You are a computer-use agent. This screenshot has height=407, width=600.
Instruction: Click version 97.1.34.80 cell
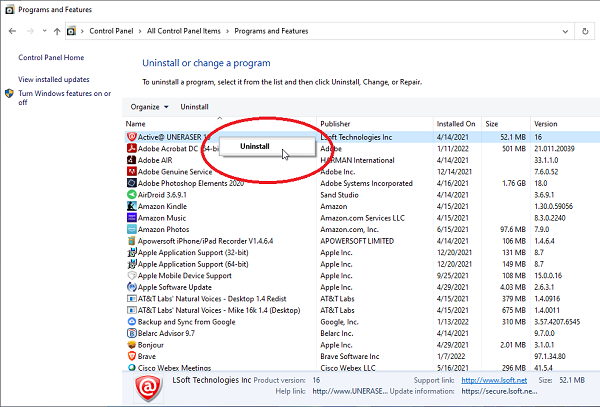tap(549, 356)
